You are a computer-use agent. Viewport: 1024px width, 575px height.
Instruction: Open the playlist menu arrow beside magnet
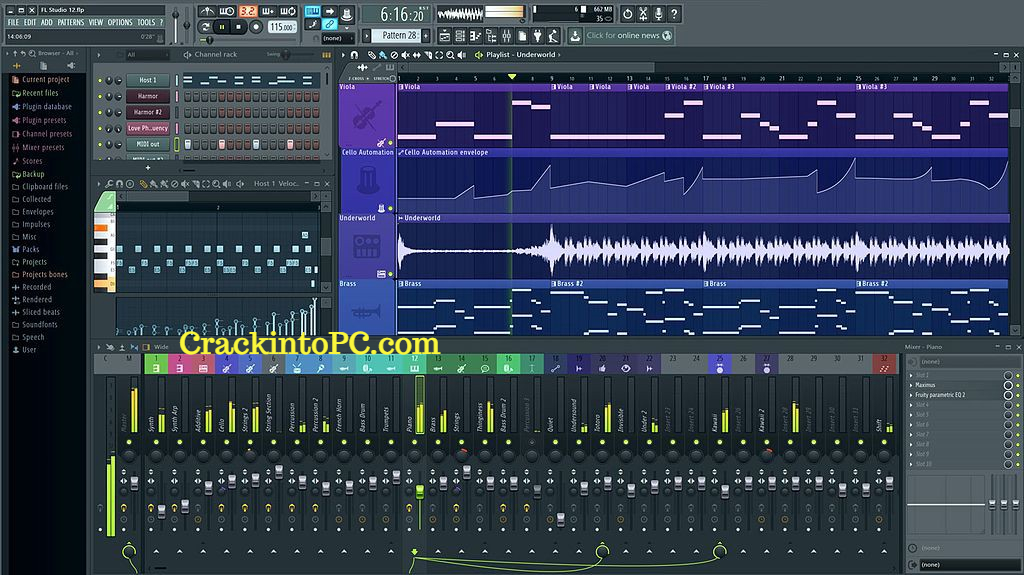tap(344, 55)
